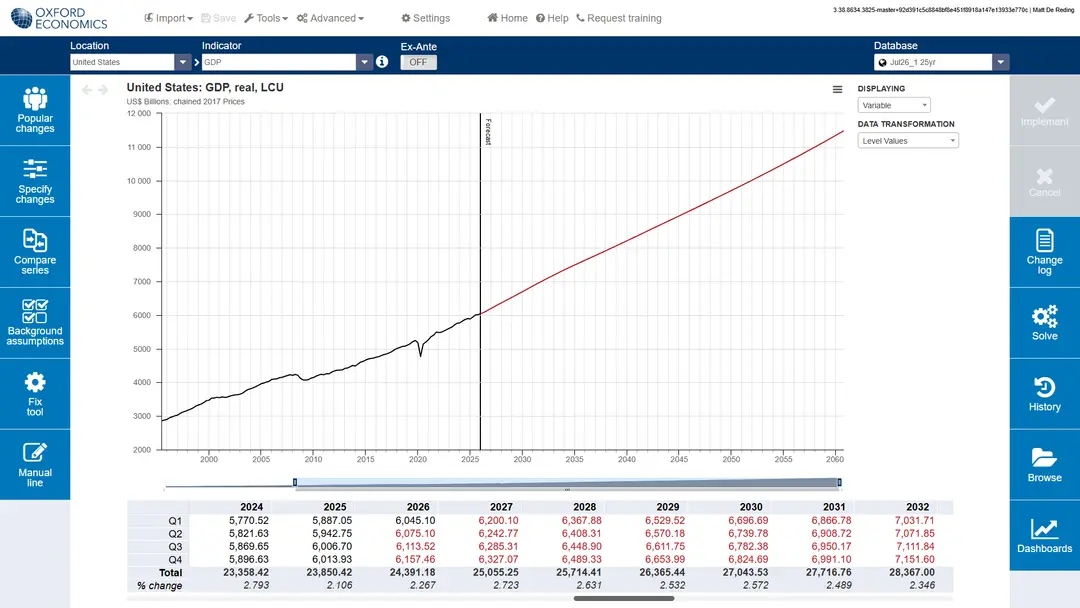Select the Specify changes tool
1080x608 pixels.
click(x=34, y=181)
